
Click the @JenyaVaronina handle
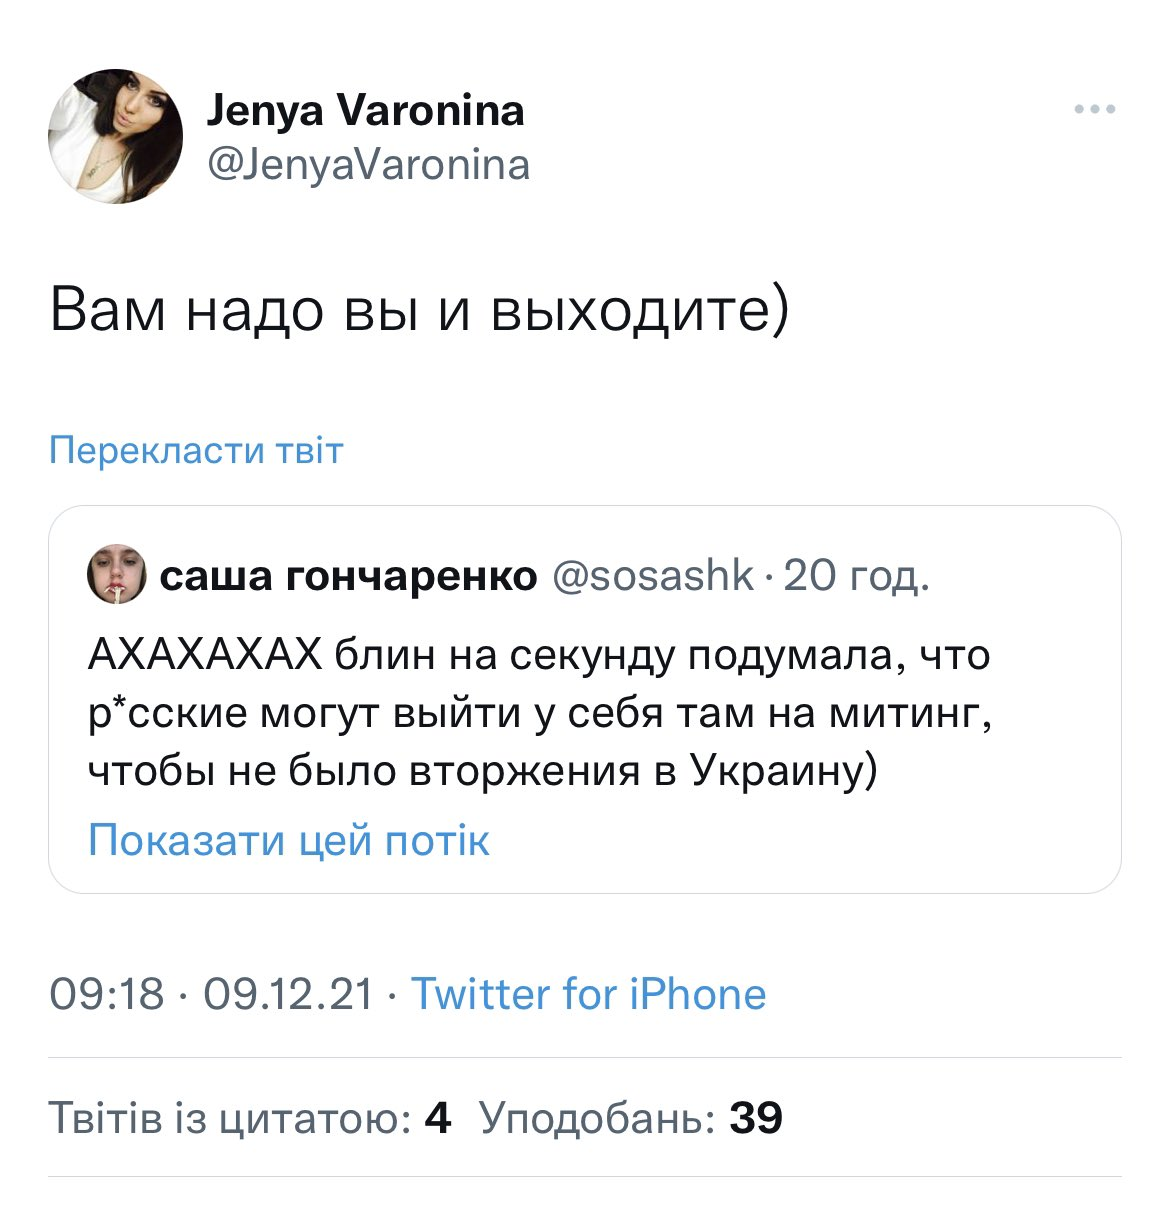point(368,164)
